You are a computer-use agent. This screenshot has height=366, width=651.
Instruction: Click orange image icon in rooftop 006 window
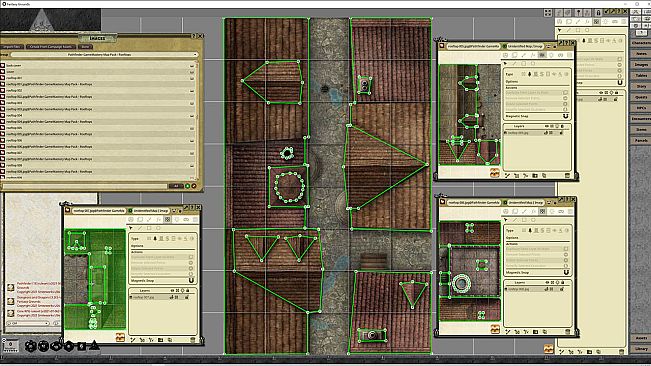[495, 329]
